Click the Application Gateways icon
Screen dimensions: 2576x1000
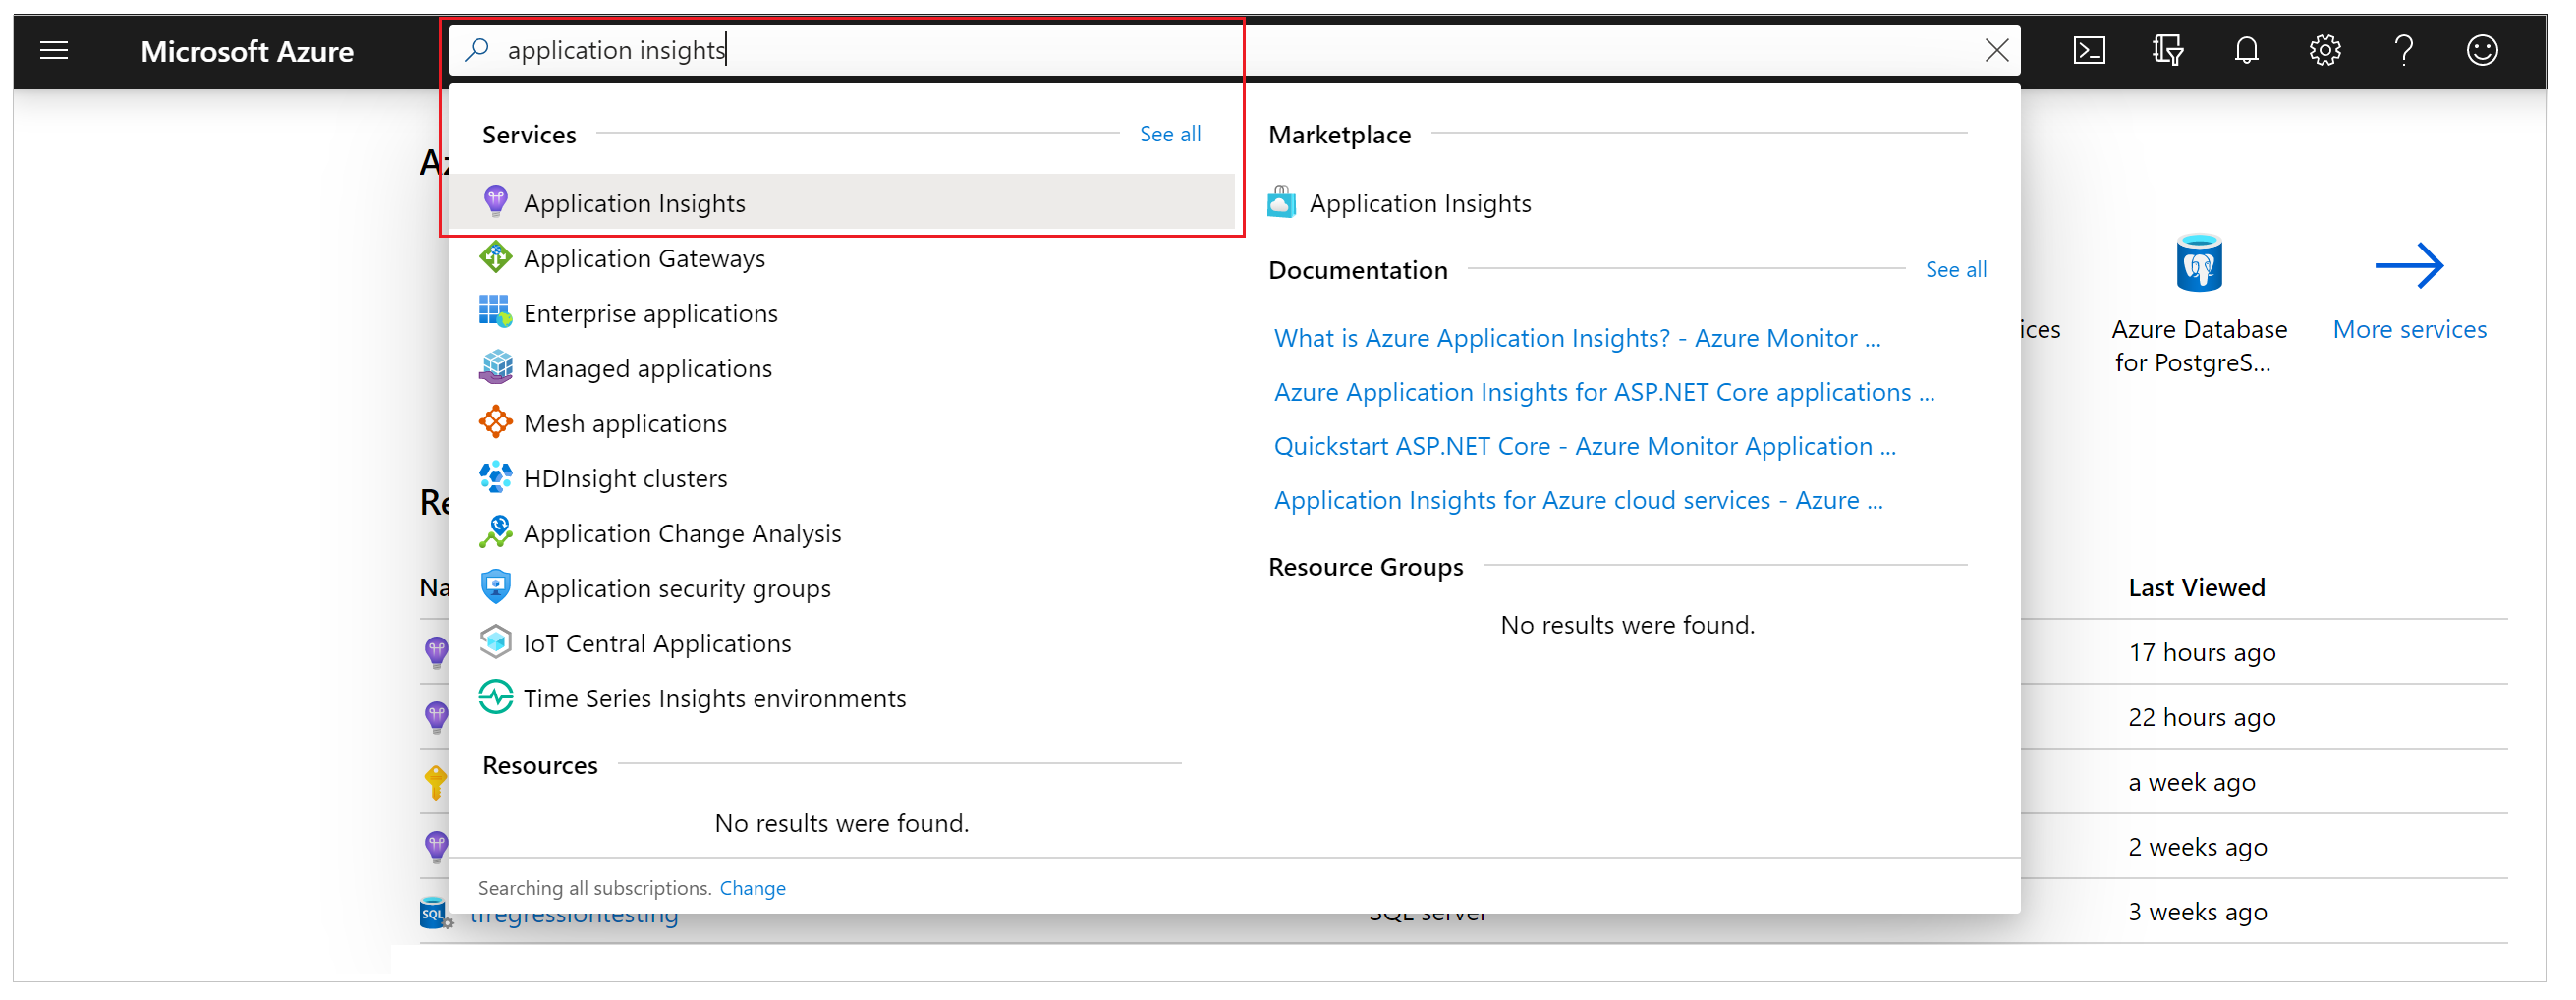[495, 257]
